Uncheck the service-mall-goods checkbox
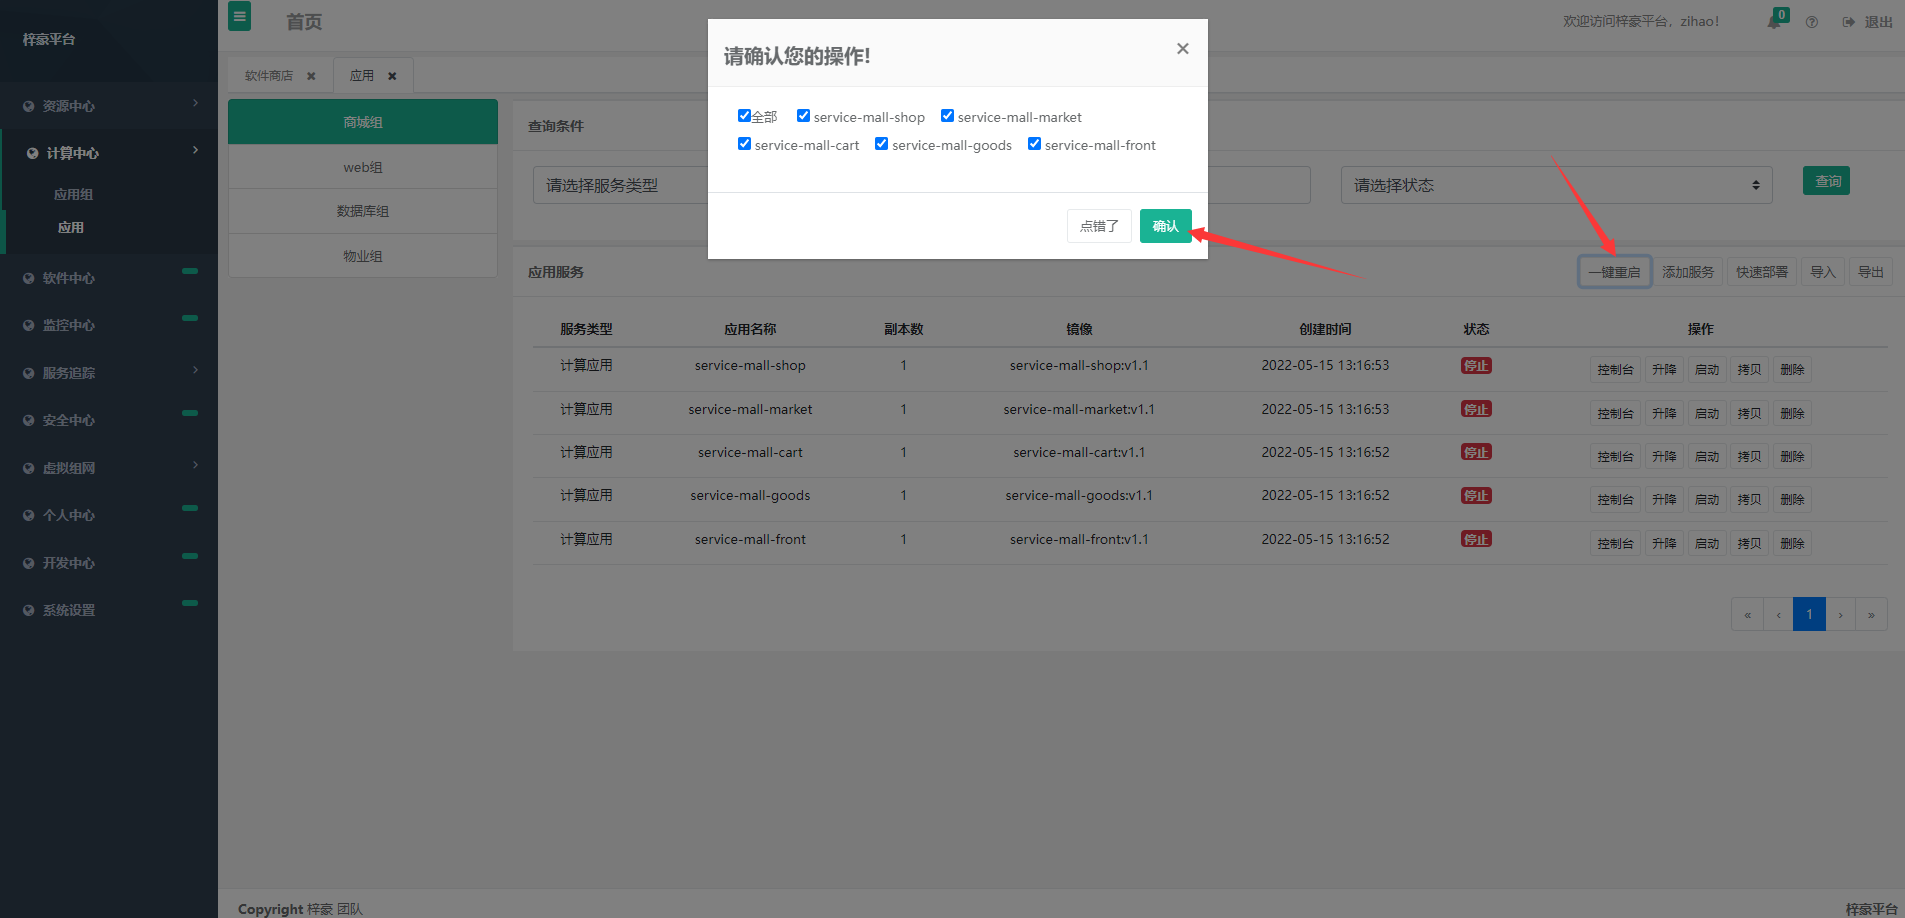The height and width of the screenshot is (918, 1905). pyautogui.click(x=881, y=144)
